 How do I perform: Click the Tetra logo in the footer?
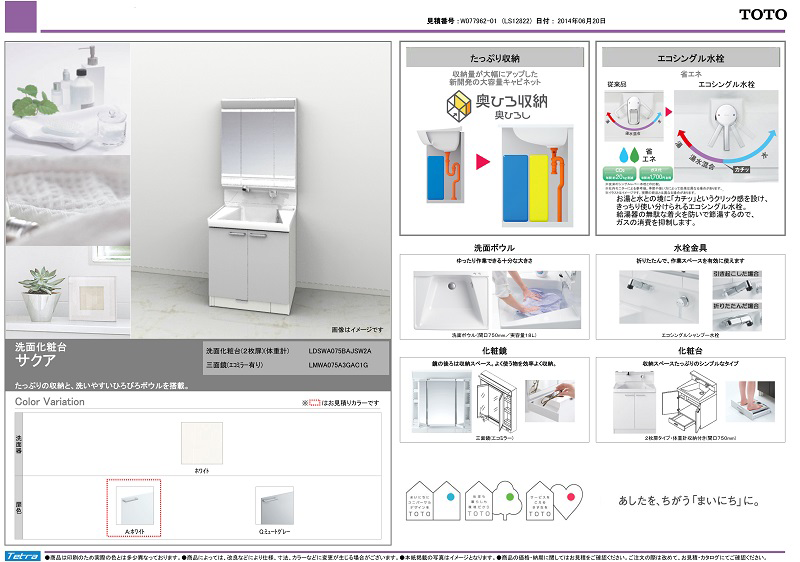[x=22, y=556]
